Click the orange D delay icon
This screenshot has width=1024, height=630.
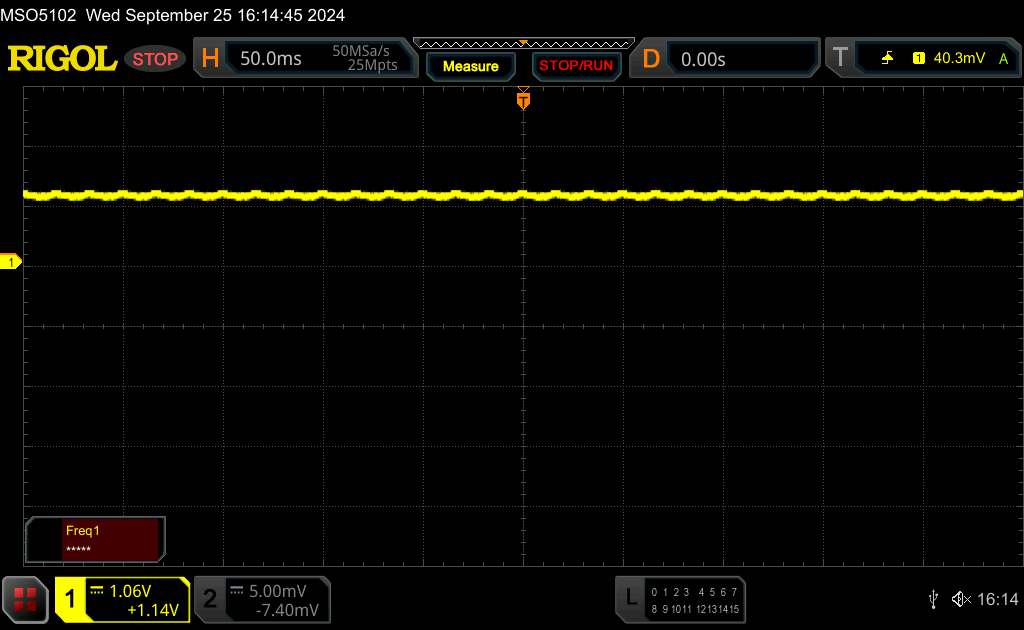click(x=651, y=59)
